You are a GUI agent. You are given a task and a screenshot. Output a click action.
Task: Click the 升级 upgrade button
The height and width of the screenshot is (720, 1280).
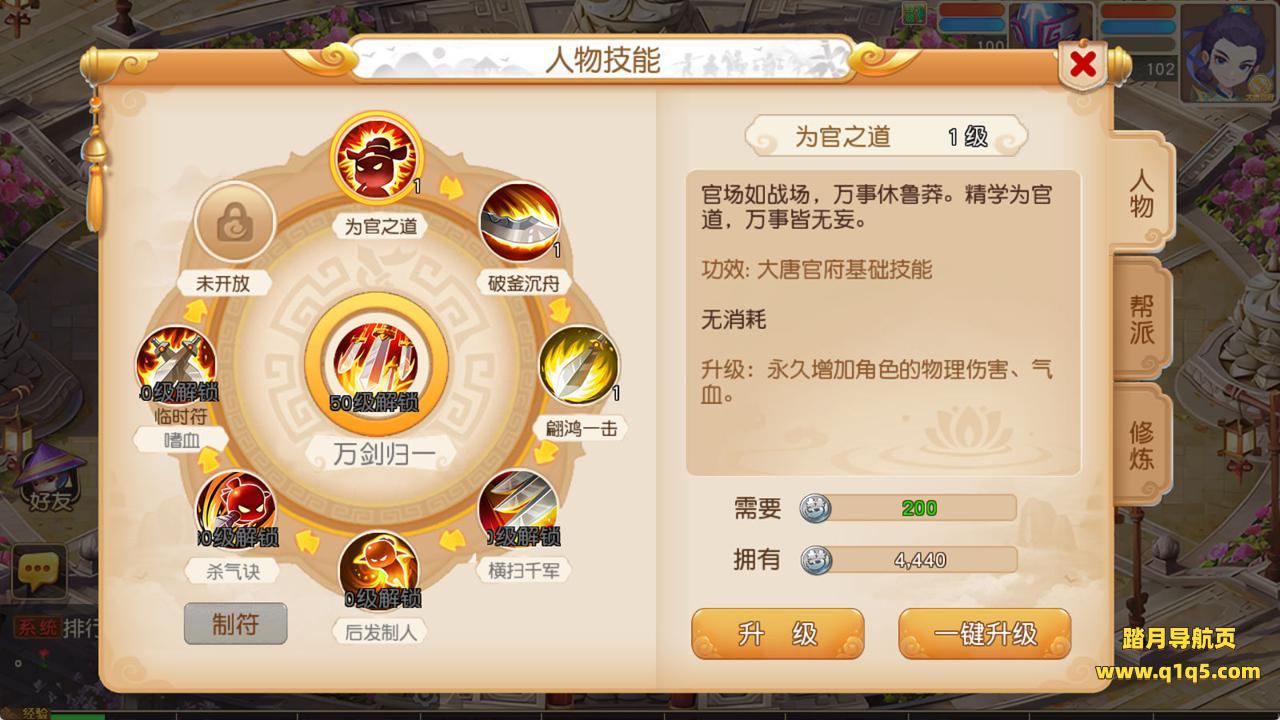coord(778,633)
